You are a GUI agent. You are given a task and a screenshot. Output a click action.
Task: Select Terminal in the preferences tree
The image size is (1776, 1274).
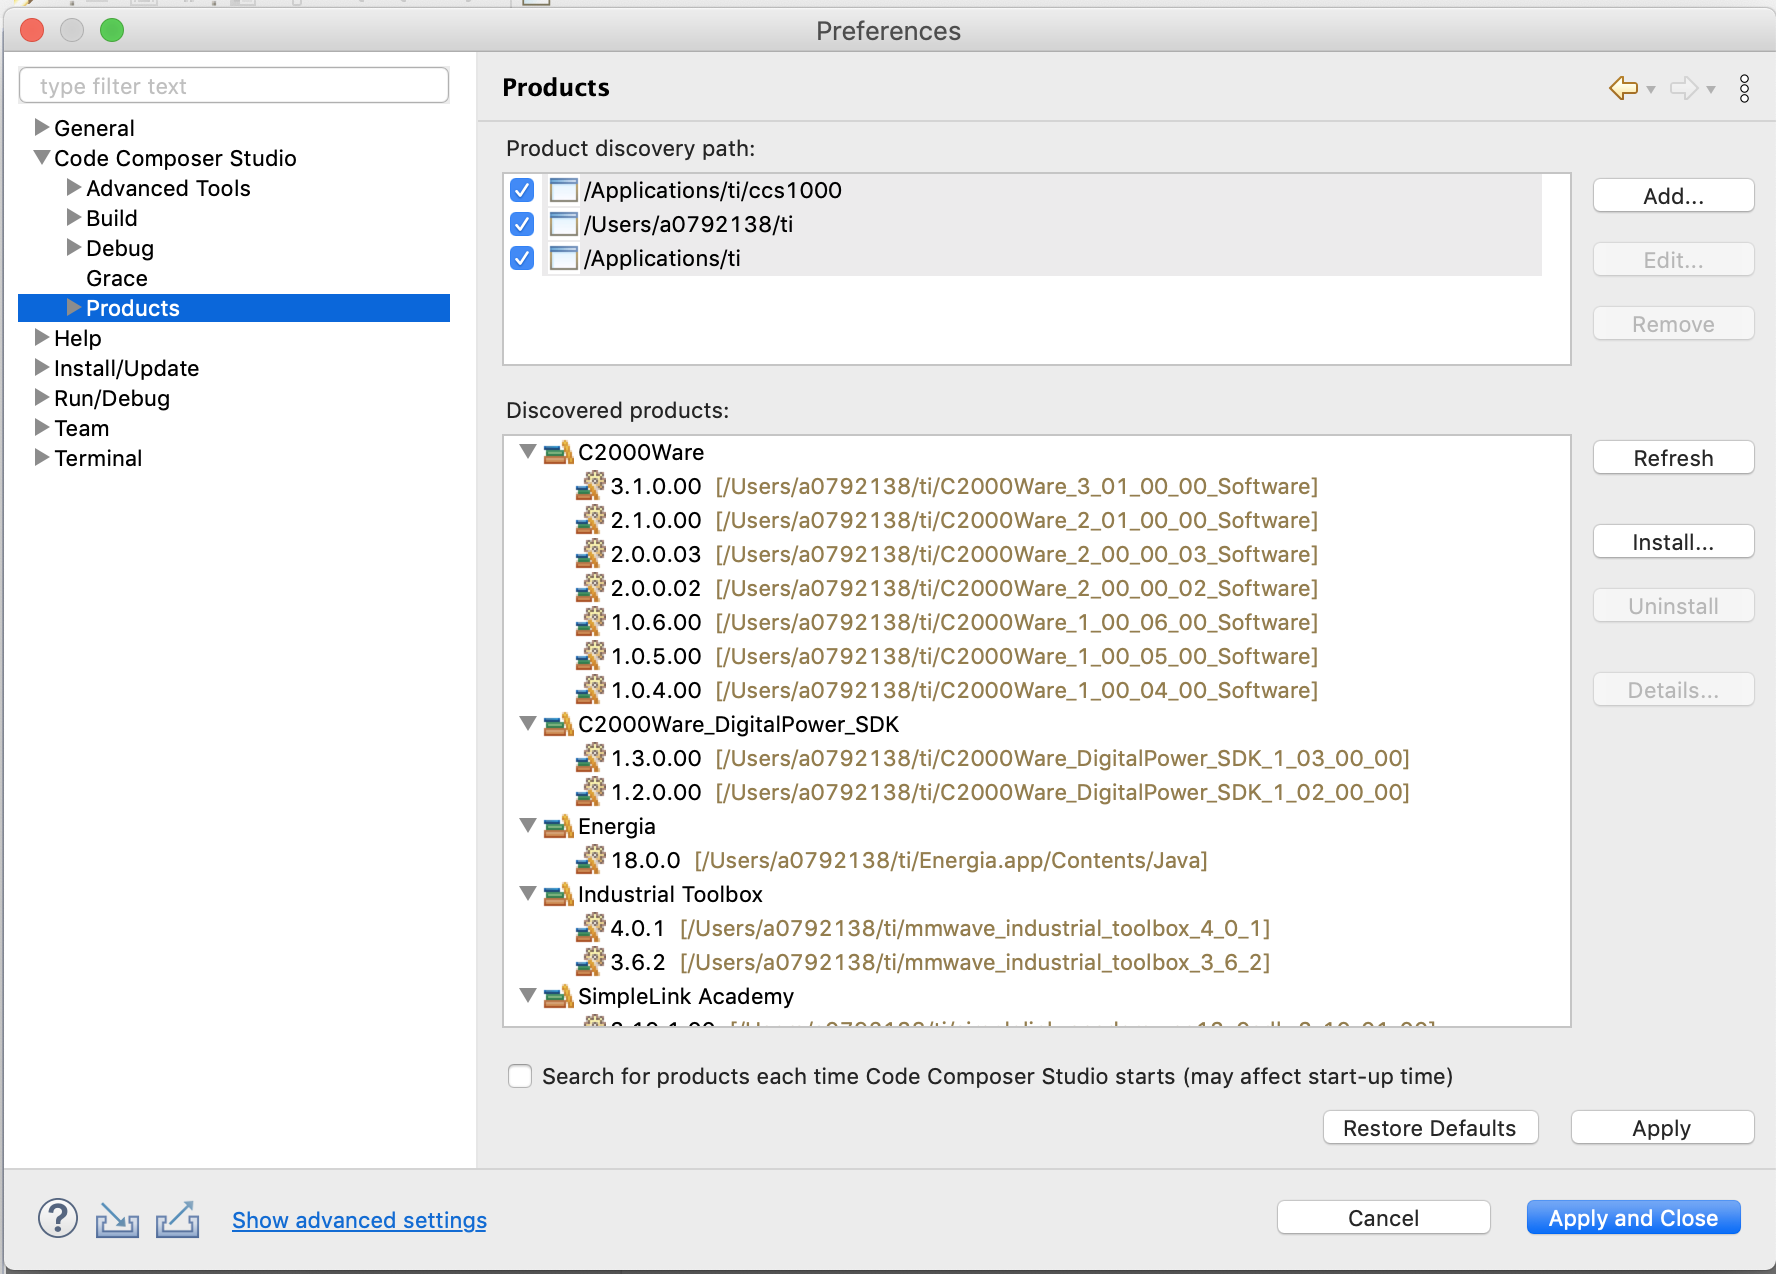point(98,458)
